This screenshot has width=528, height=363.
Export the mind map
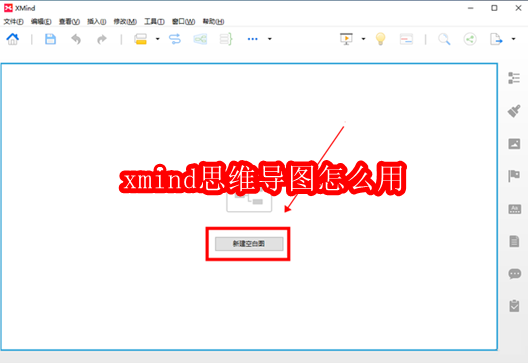click(x=496, y=39)
